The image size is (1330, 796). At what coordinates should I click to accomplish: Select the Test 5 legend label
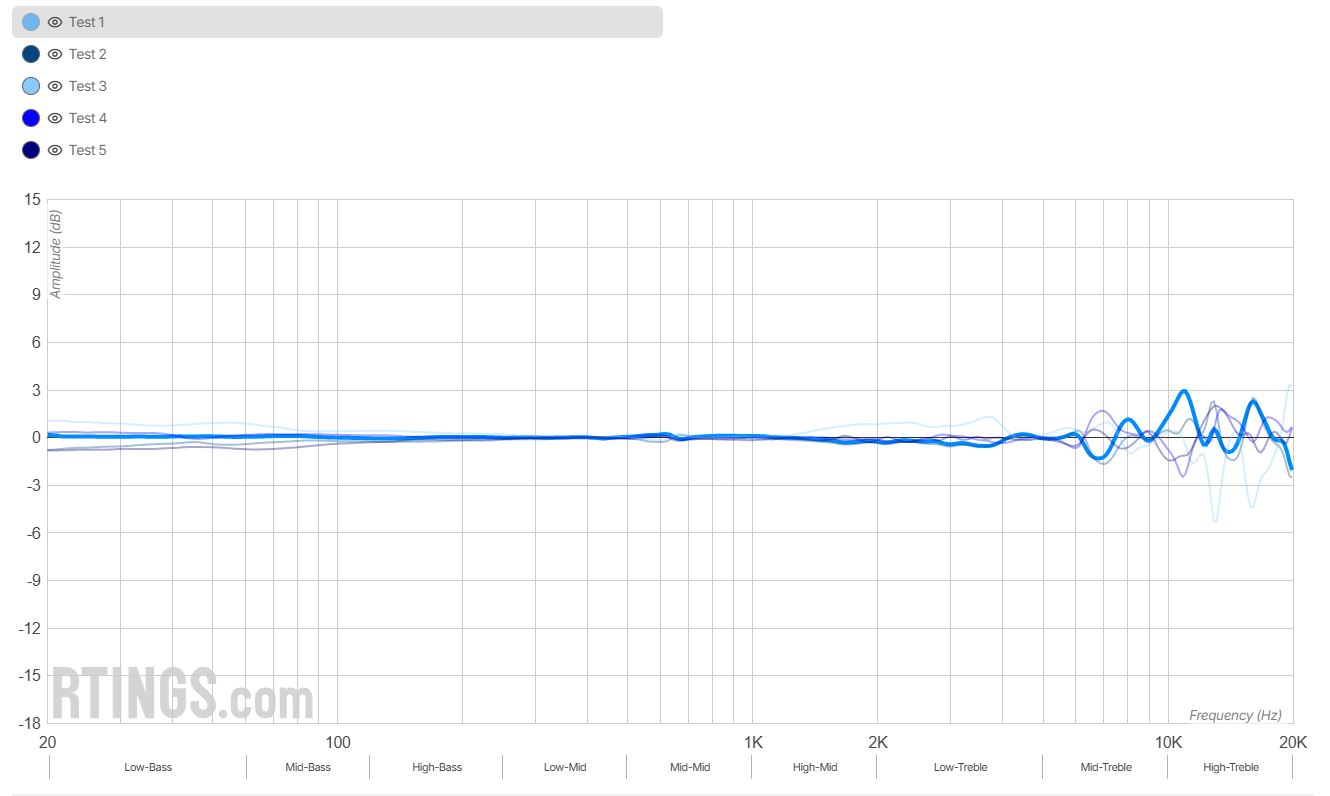[x=87, y=150]
